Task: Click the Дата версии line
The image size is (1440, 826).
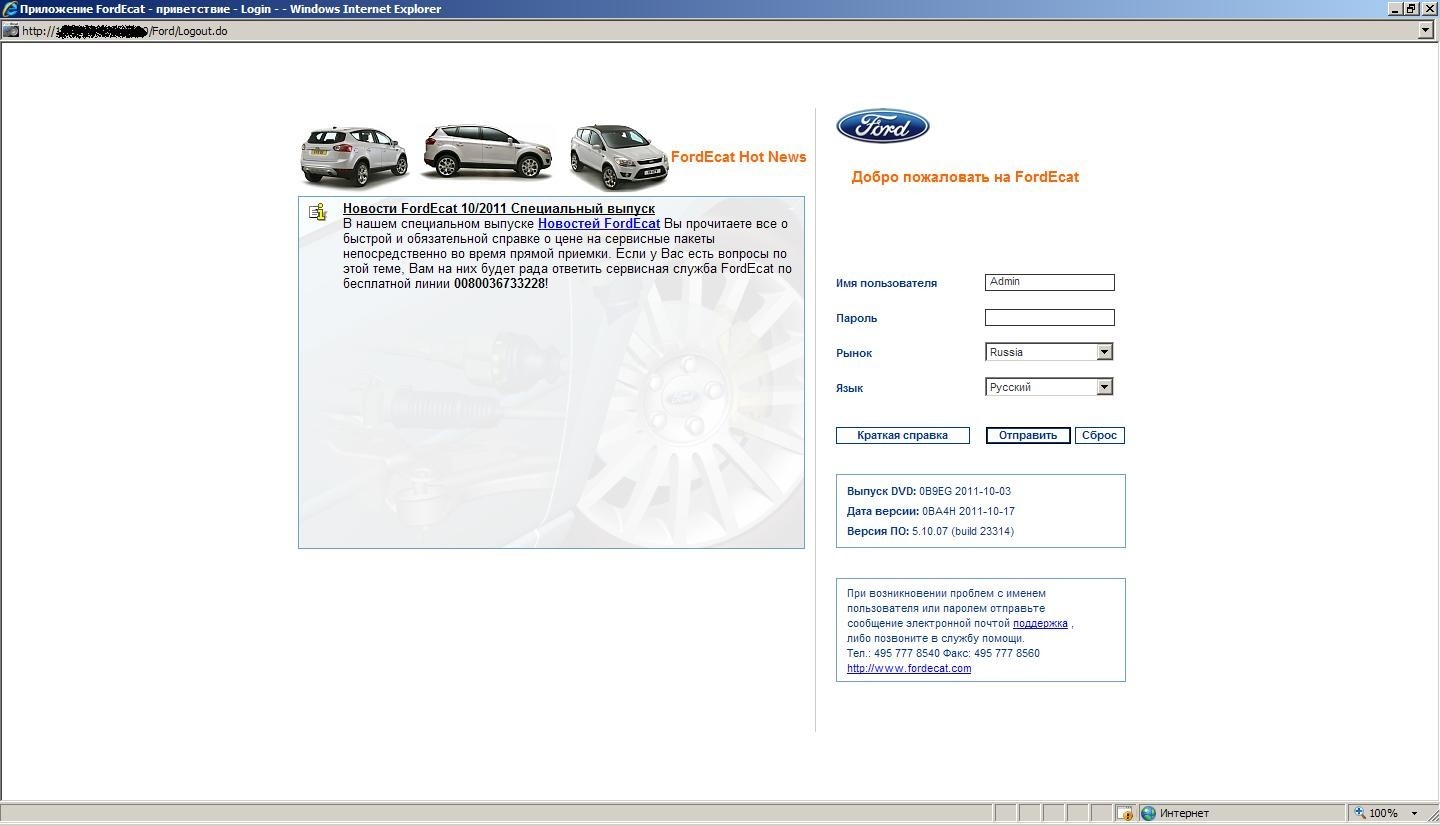Action: coord(931,511)
